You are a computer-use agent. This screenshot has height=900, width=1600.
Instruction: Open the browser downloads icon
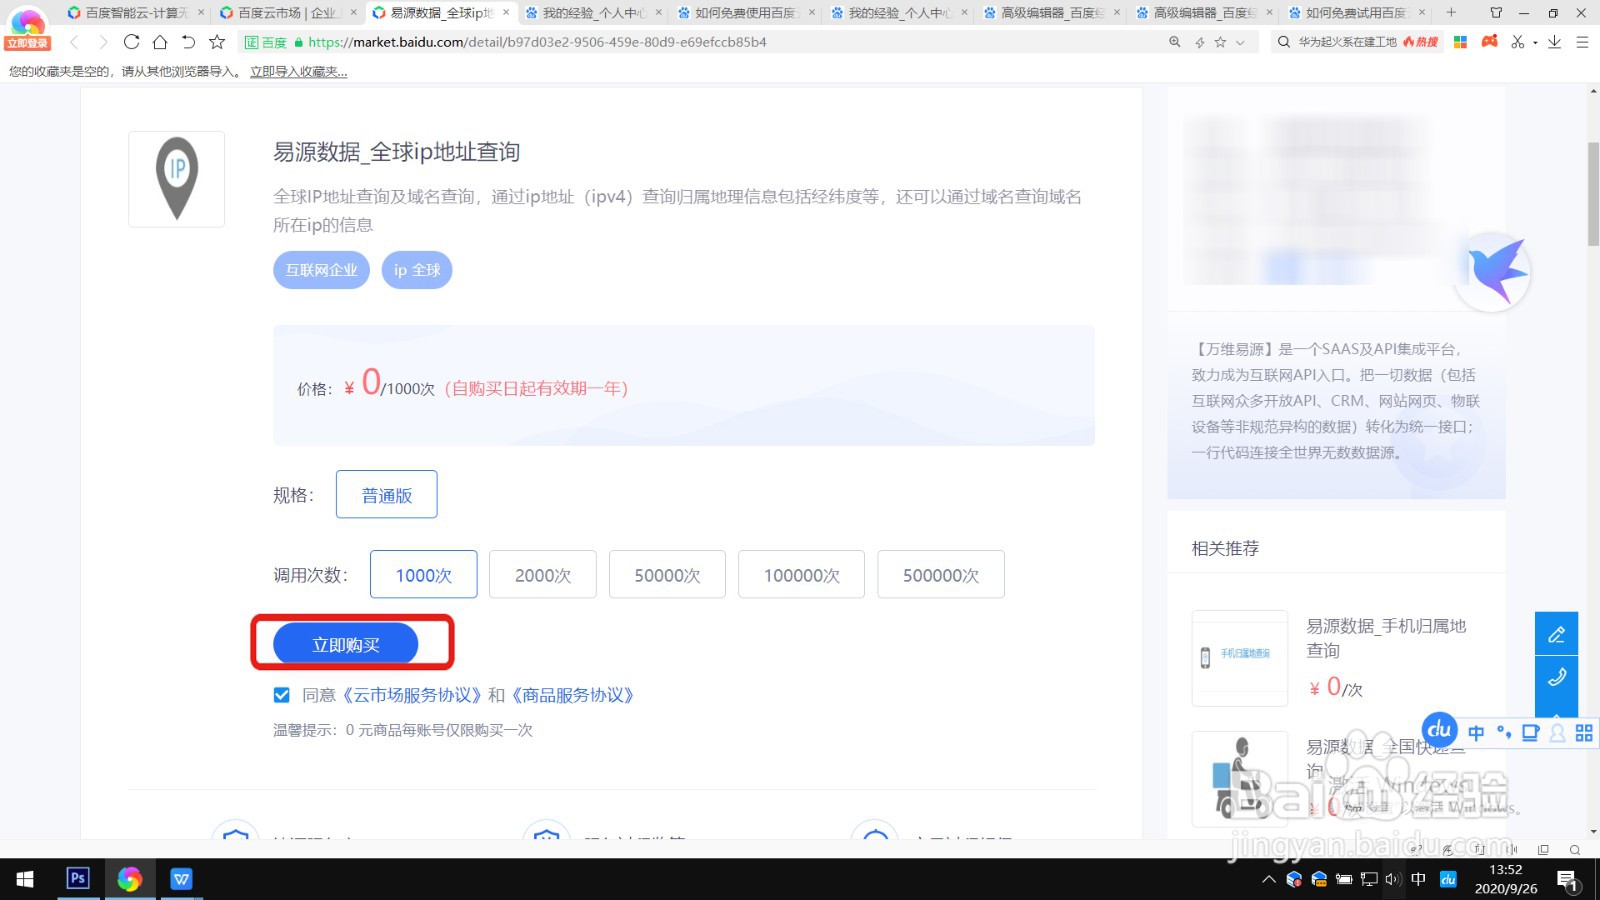tap(1554, 42)
